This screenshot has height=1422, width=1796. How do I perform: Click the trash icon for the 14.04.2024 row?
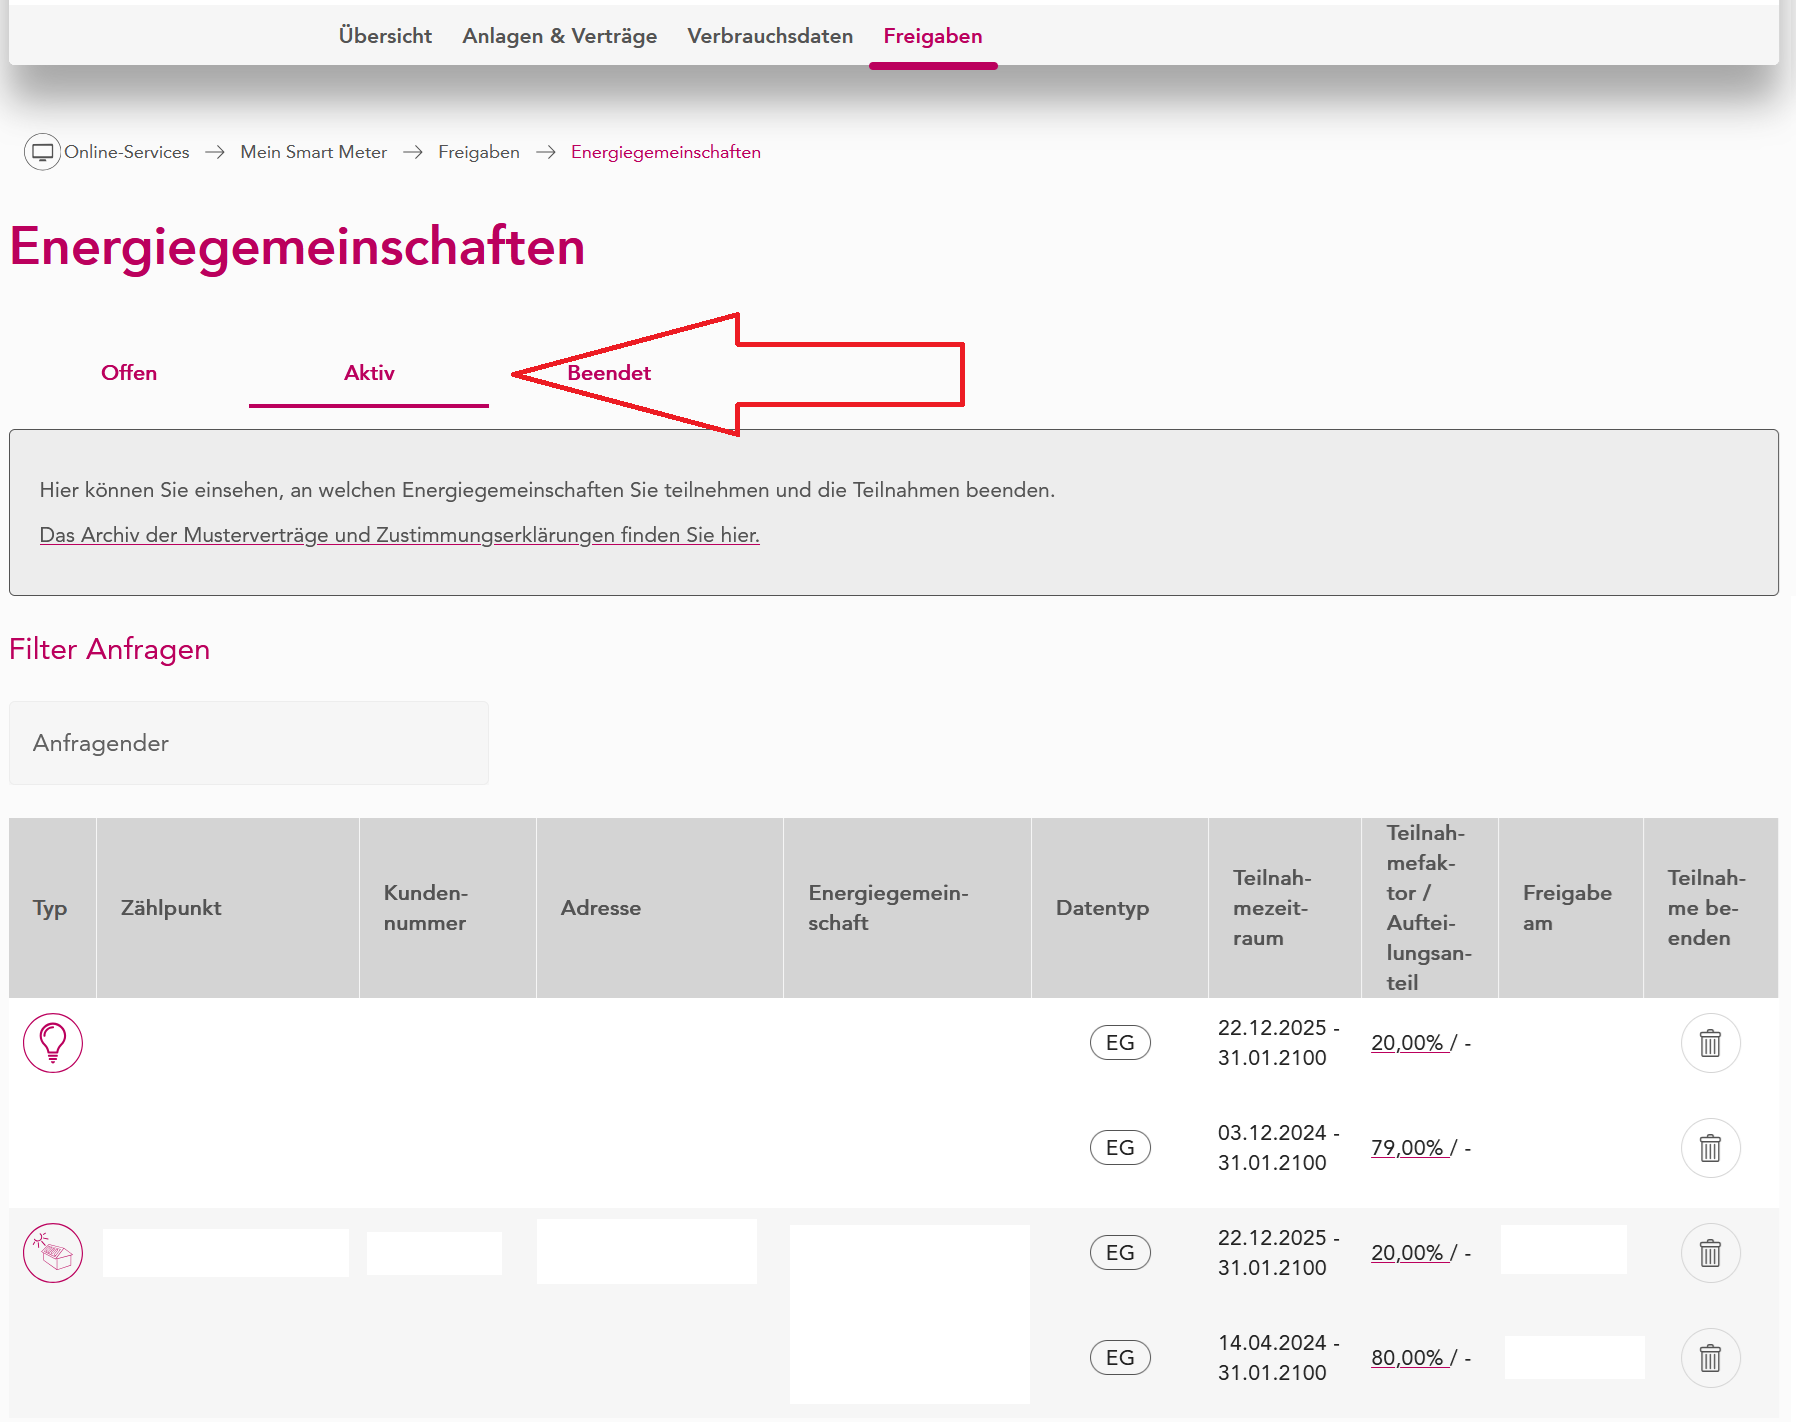pos(1710,1358)
